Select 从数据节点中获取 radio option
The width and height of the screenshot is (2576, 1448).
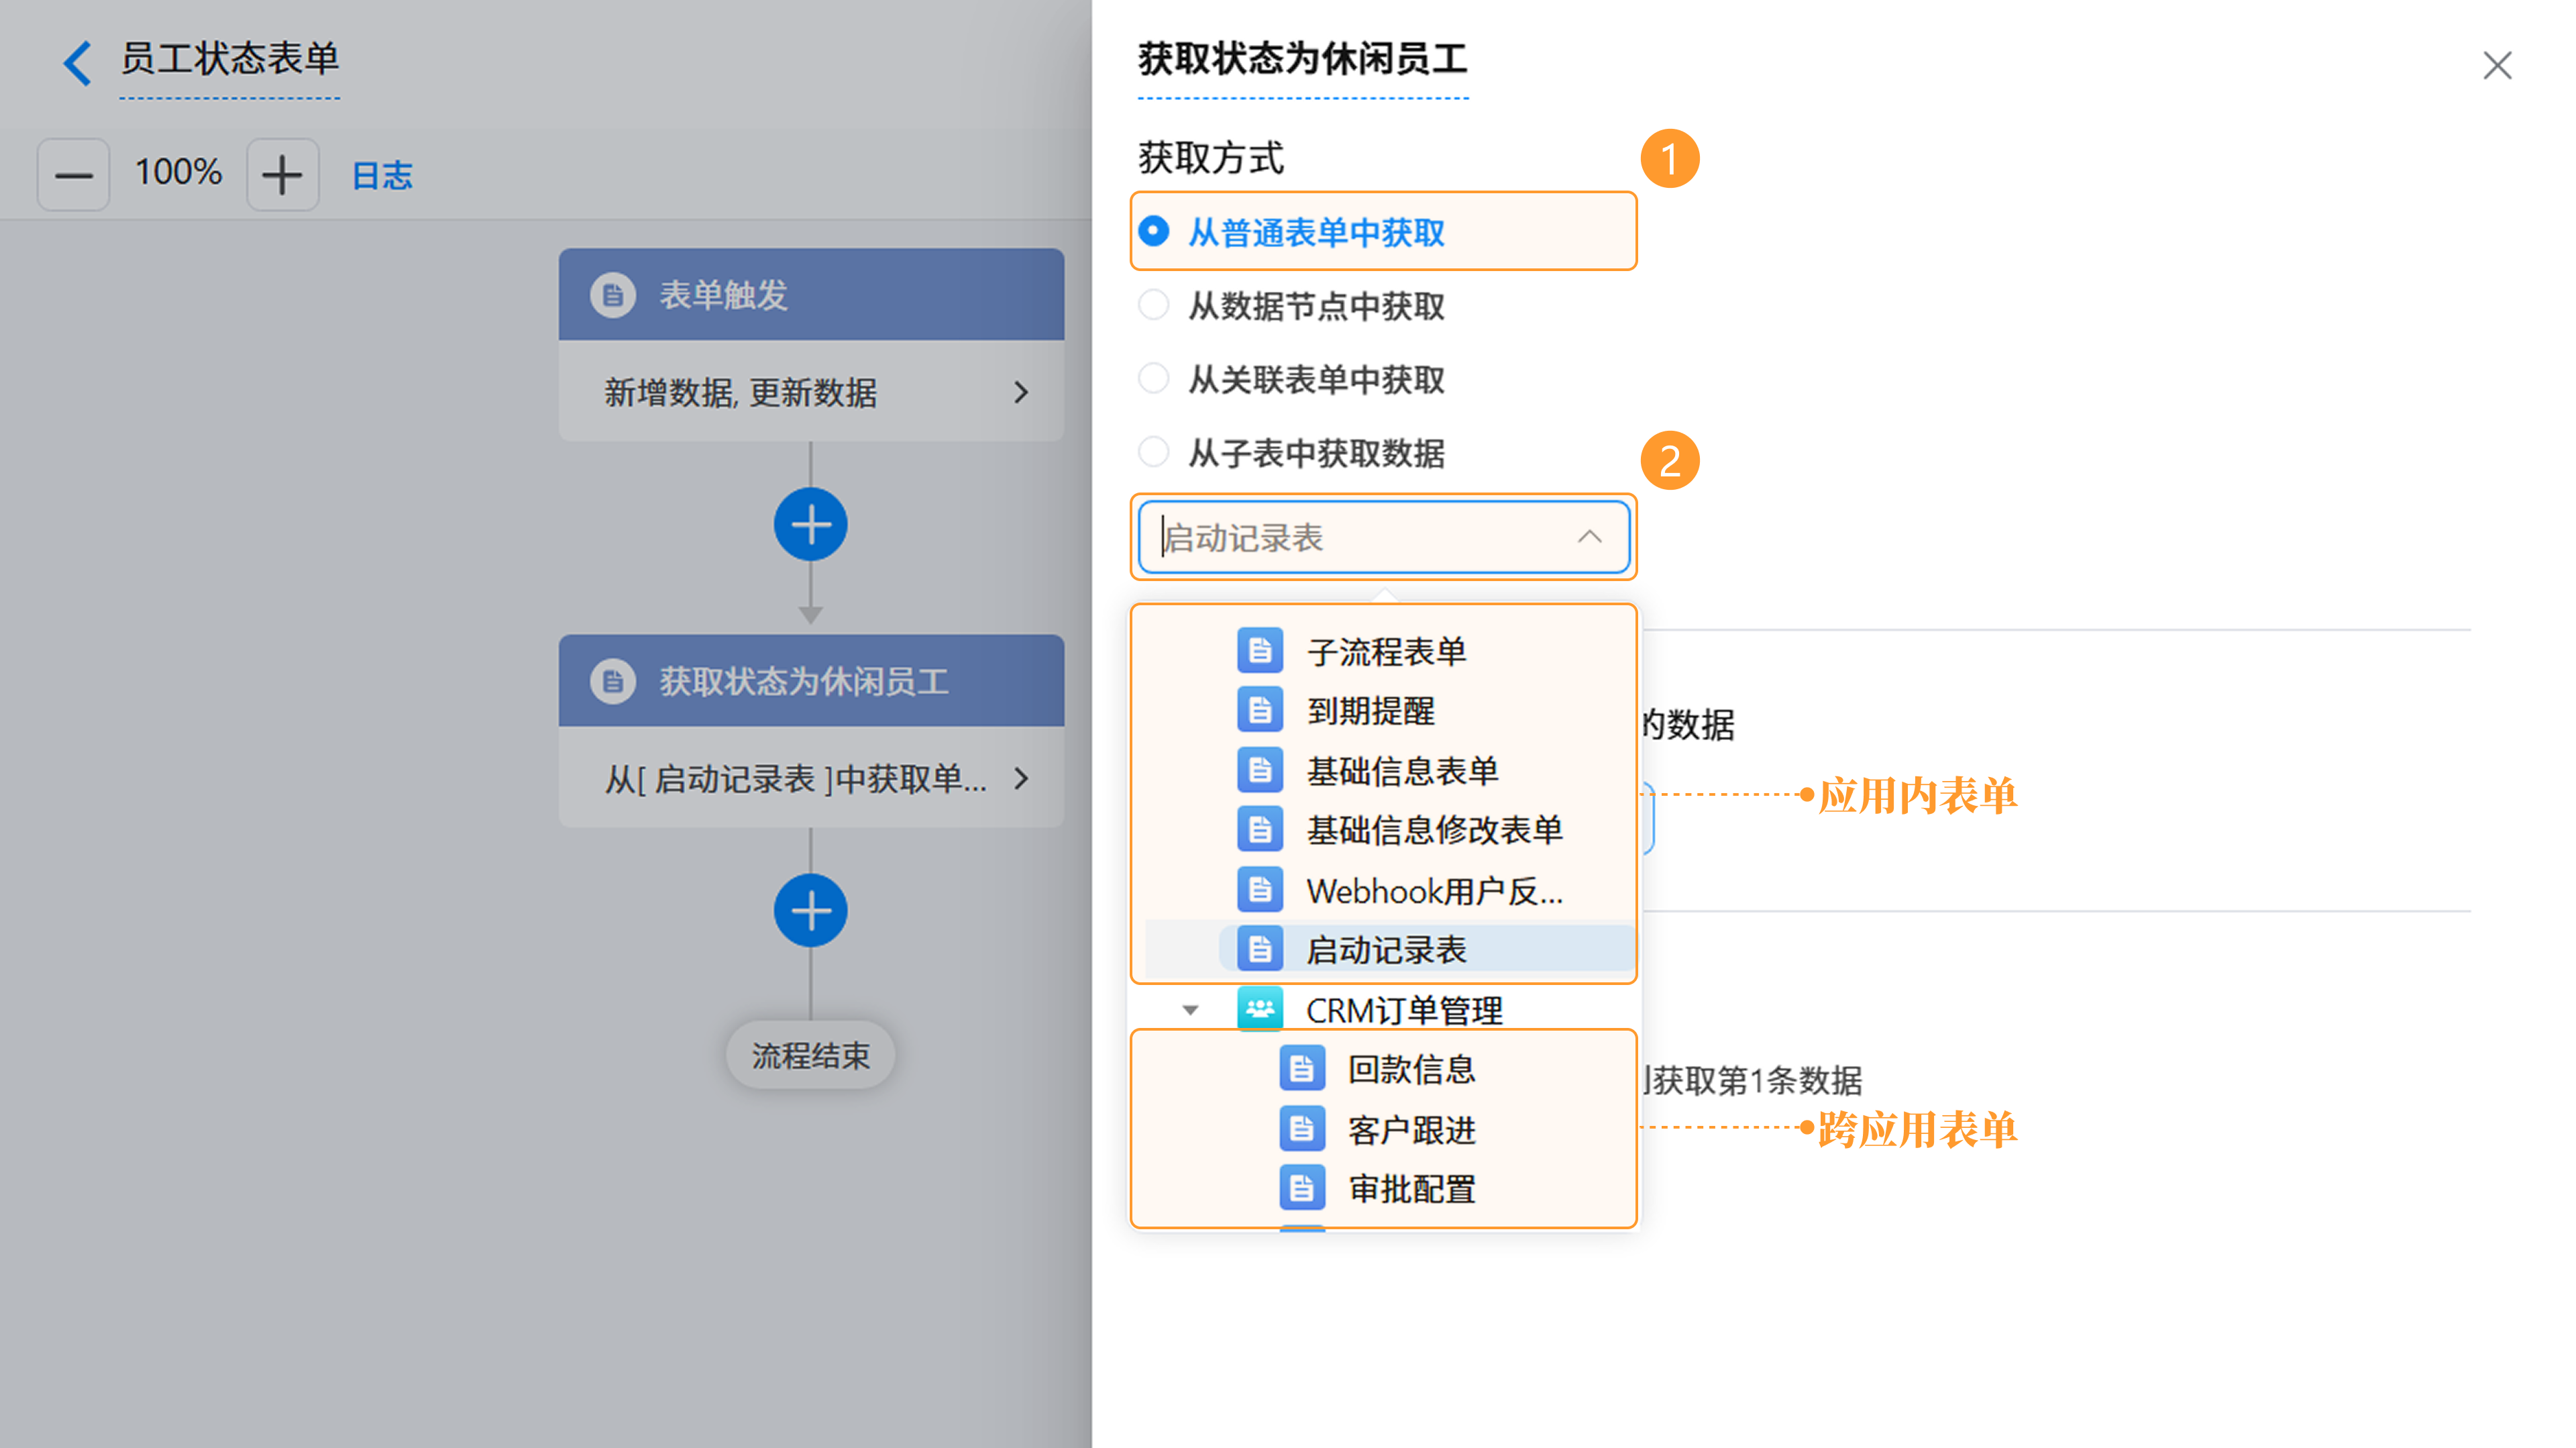pyautogui.click(x=1292, y=305)
